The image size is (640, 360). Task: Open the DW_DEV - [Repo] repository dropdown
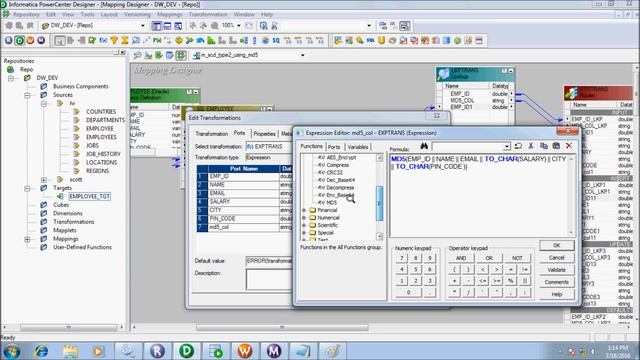[142, 26]
